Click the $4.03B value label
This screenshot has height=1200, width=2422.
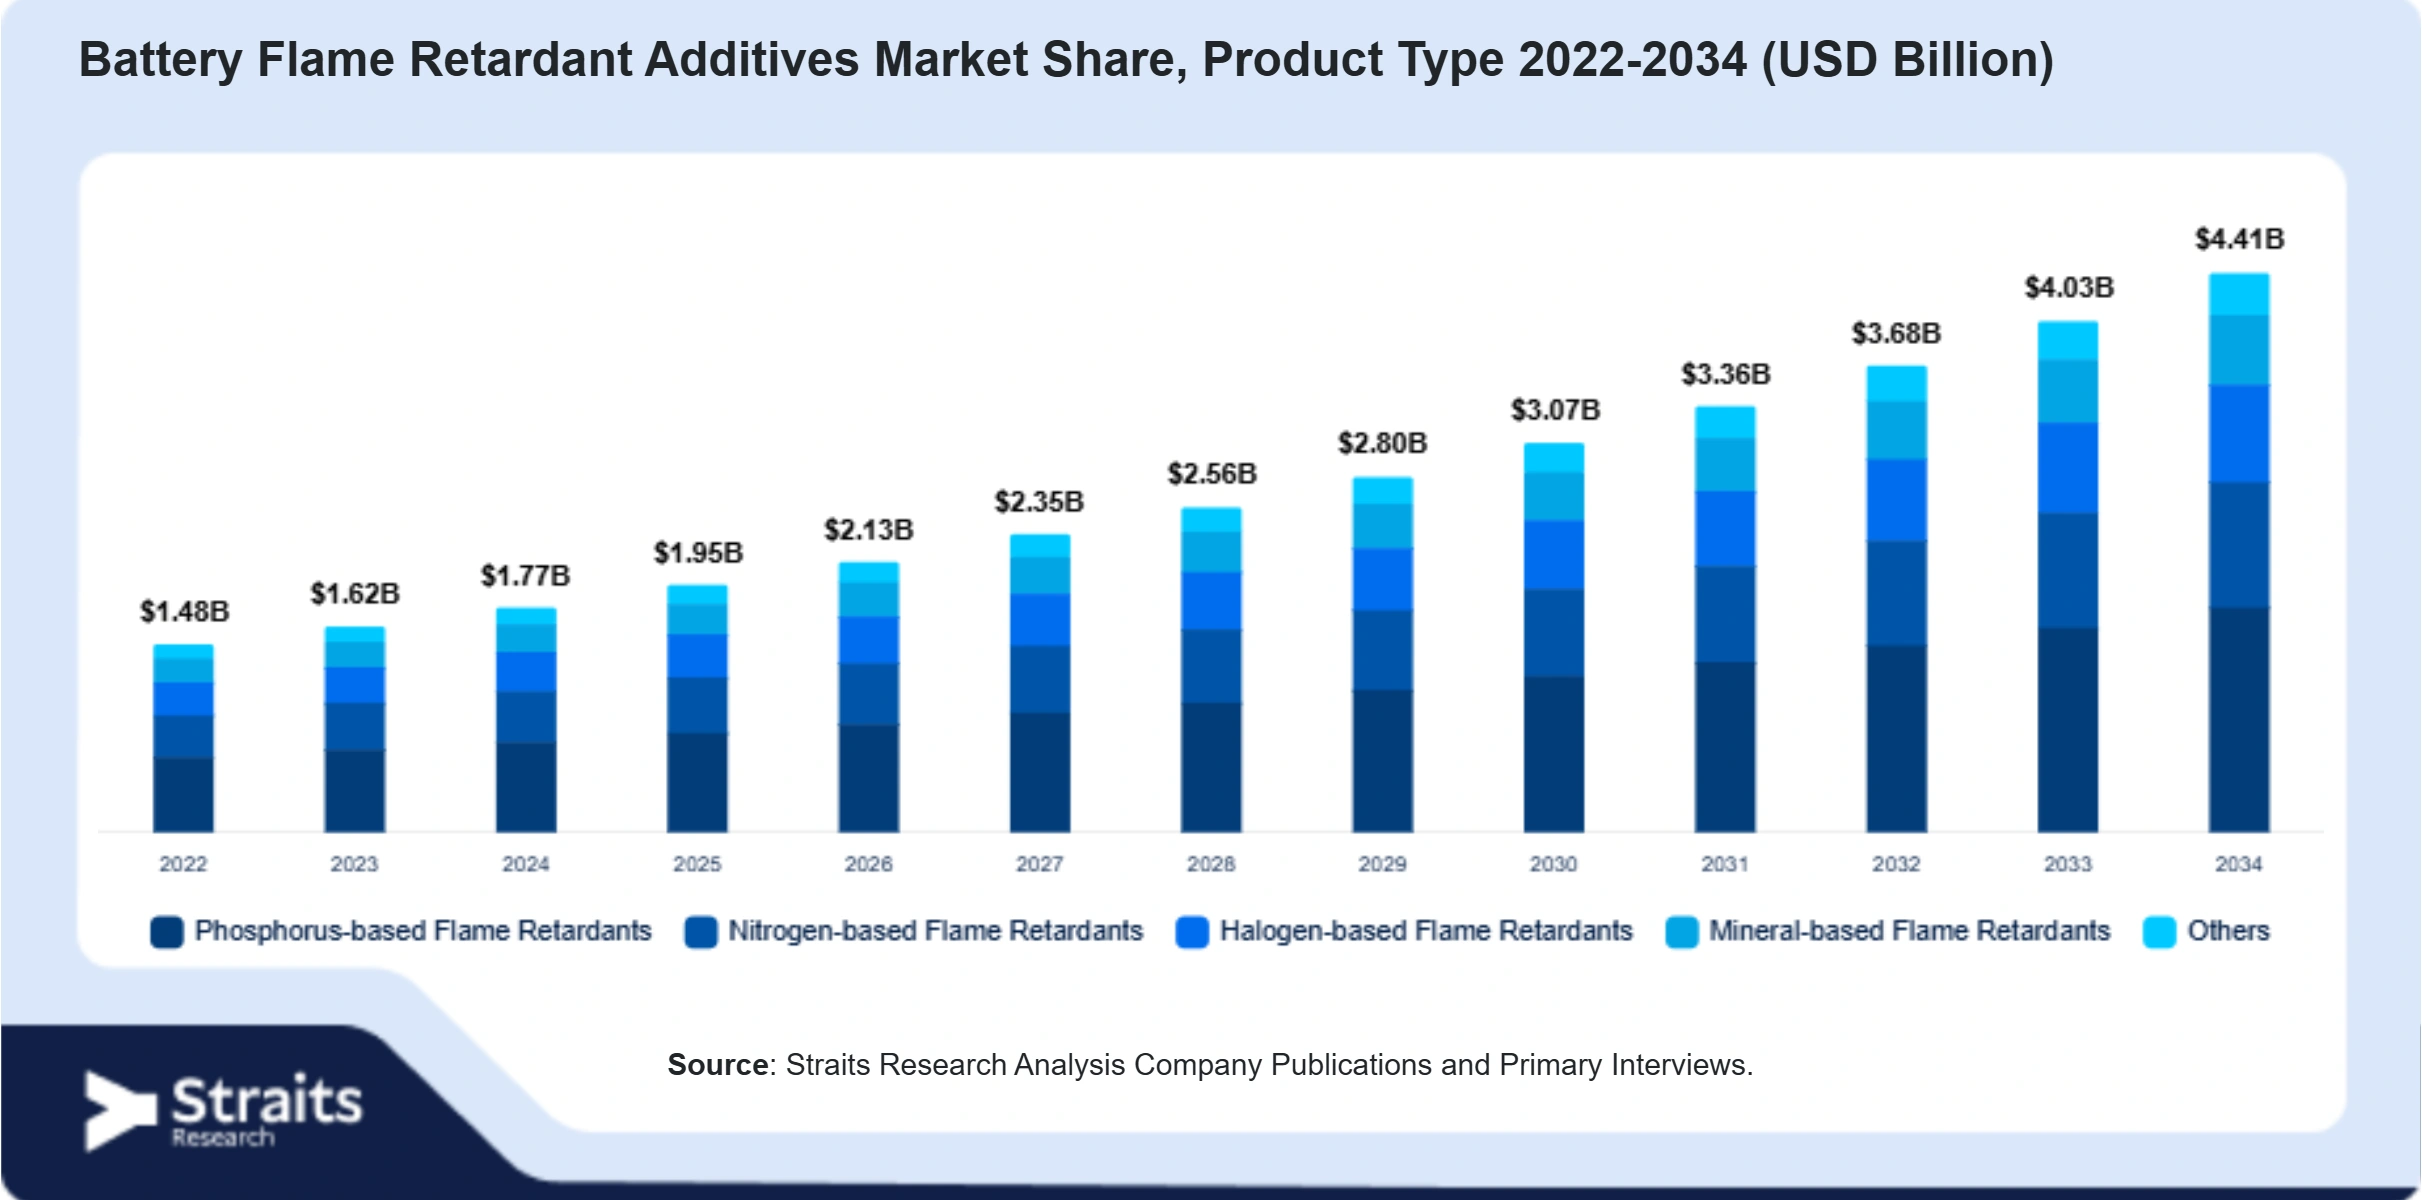pyautogui.click(x=2069, y=288)
